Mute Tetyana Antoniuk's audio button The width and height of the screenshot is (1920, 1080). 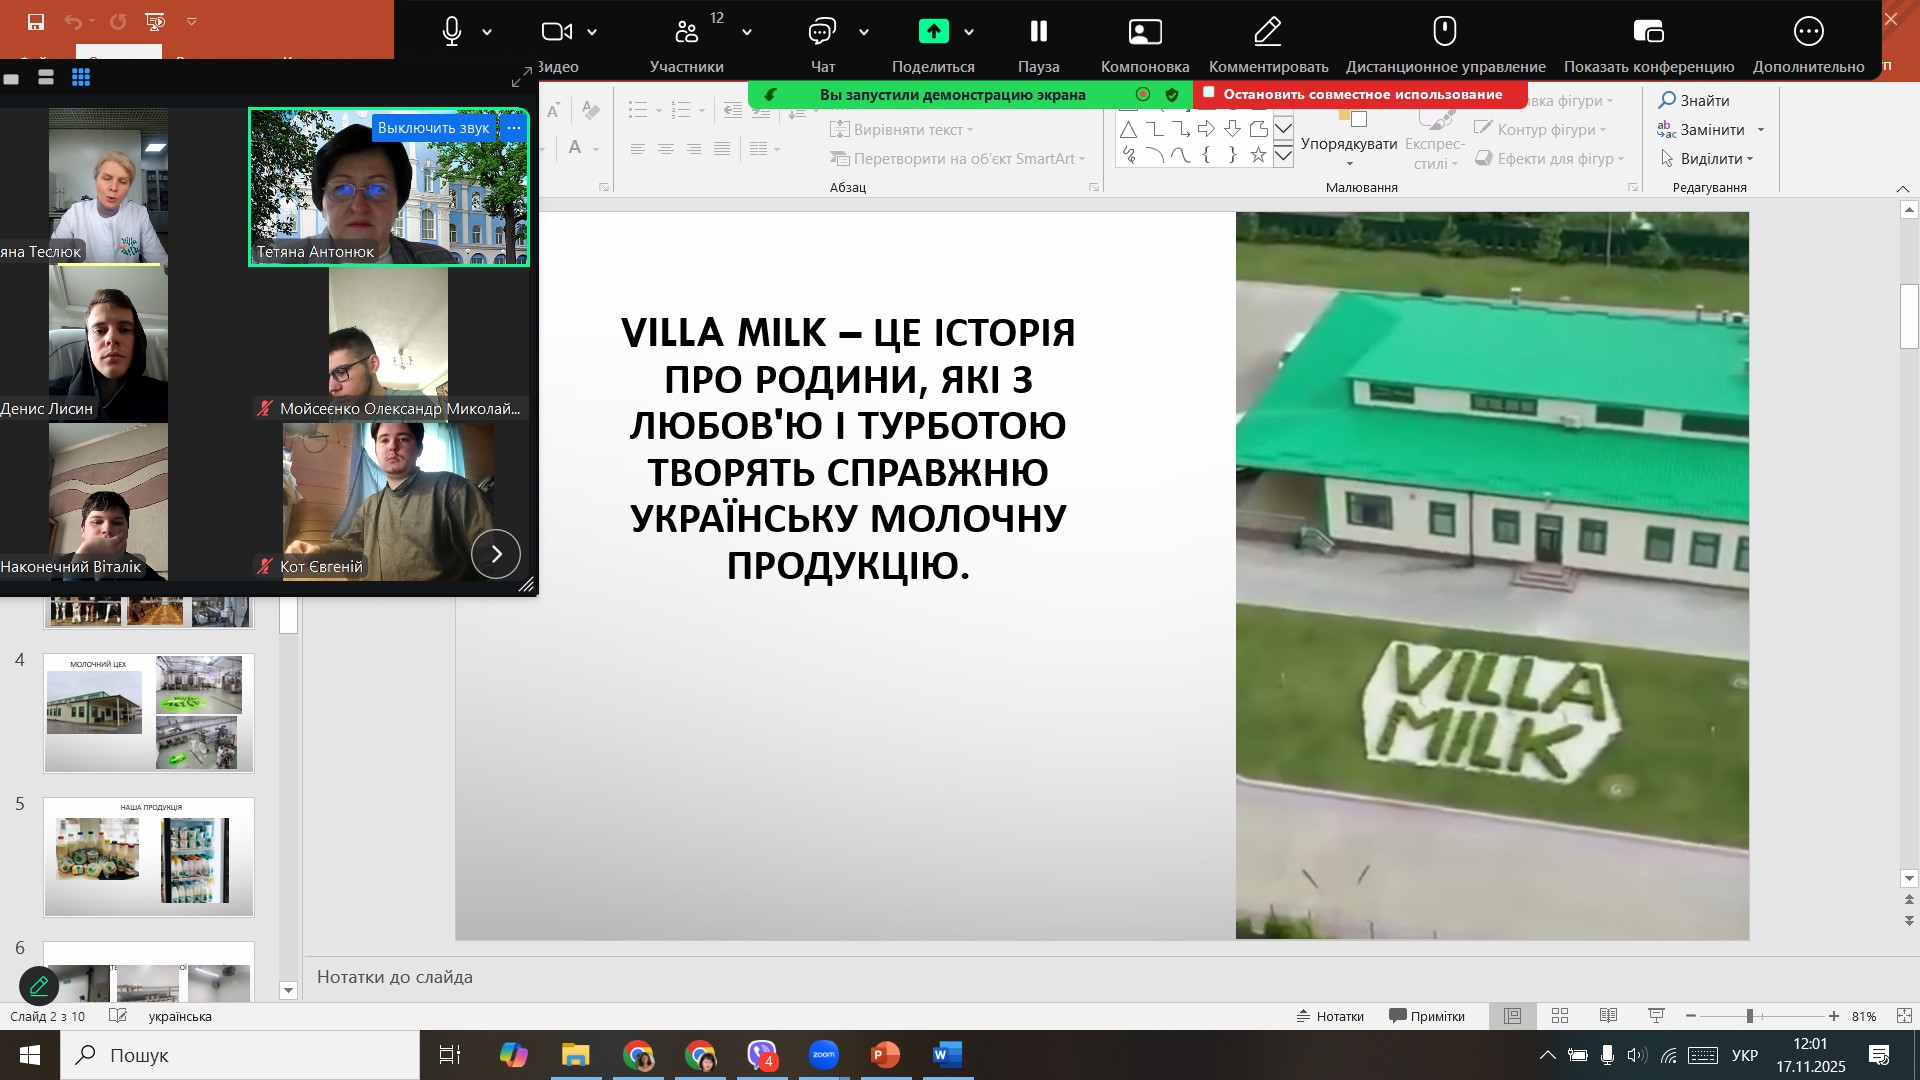coord(433,128)
